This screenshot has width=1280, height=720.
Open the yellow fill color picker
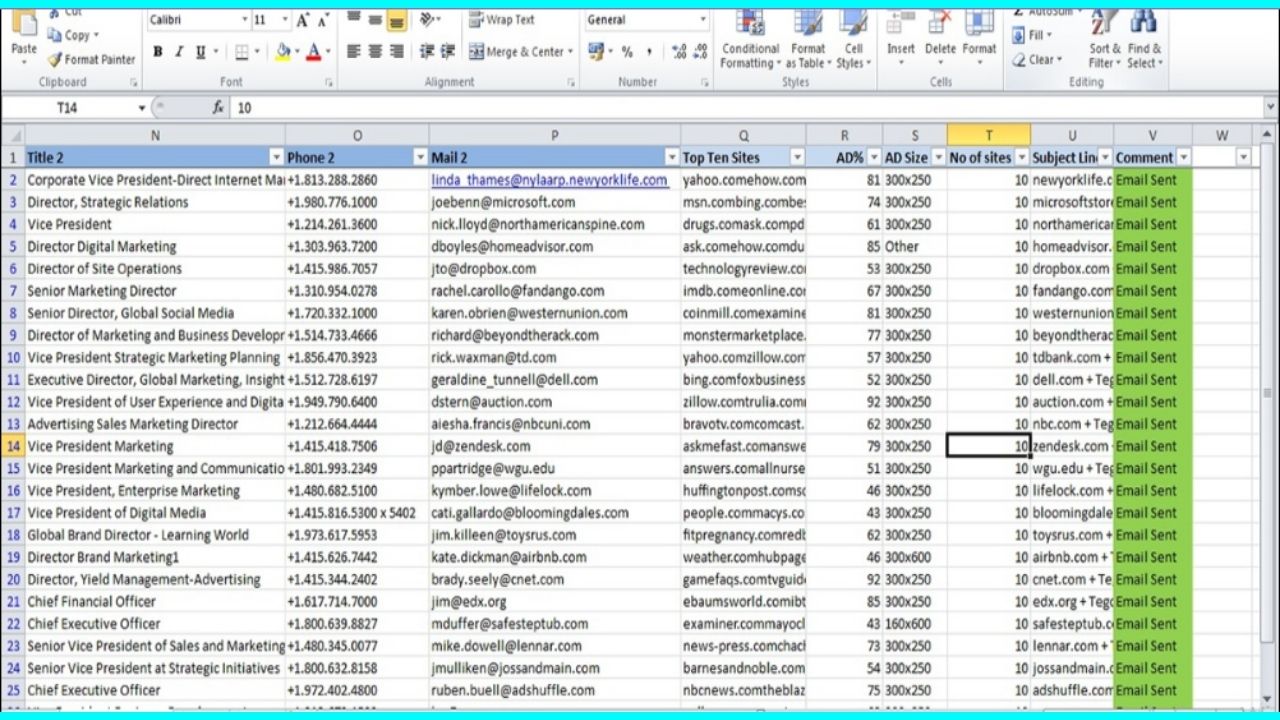[297, 52]
